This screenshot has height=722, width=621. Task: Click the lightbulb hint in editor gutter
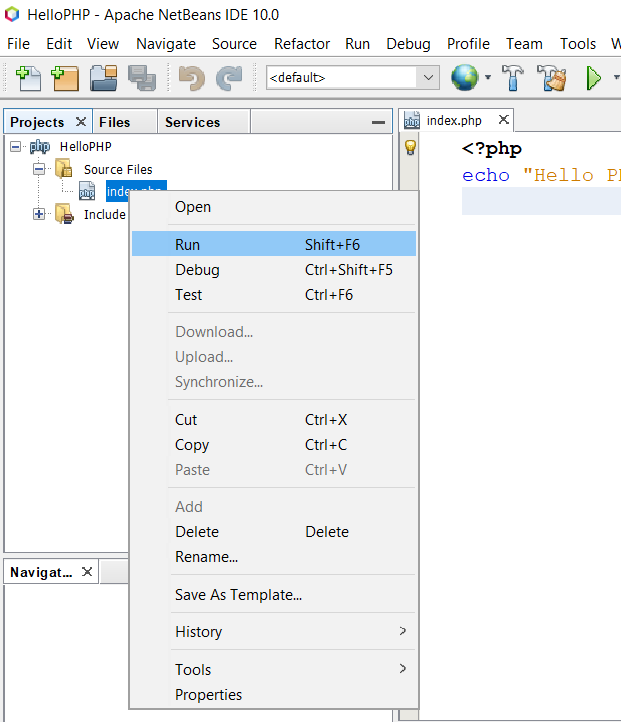pyautogui.click(x=410, y=147)
